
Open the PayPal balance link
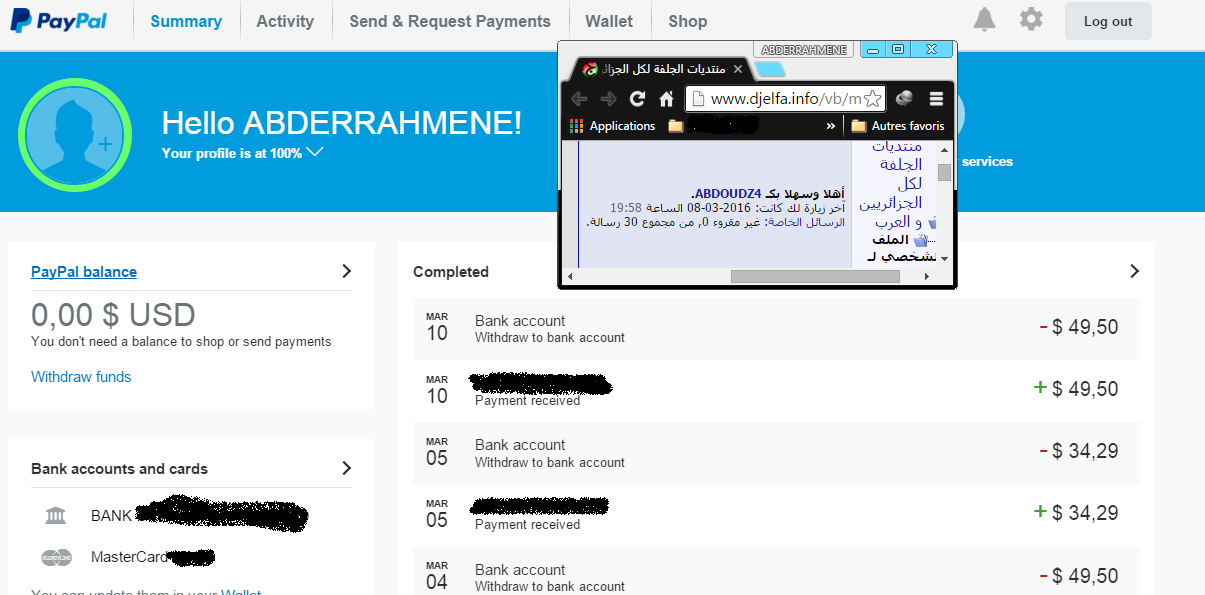coord(84,272)
